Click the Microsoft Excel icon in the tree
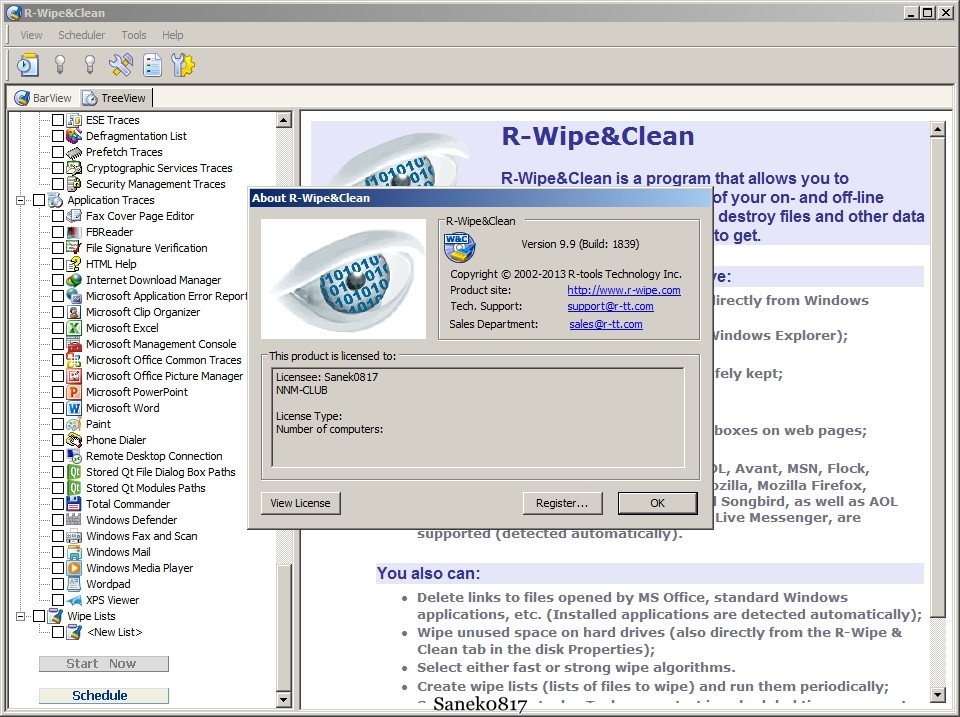This screenshot has height=717, width=960. tap(74, 328)
